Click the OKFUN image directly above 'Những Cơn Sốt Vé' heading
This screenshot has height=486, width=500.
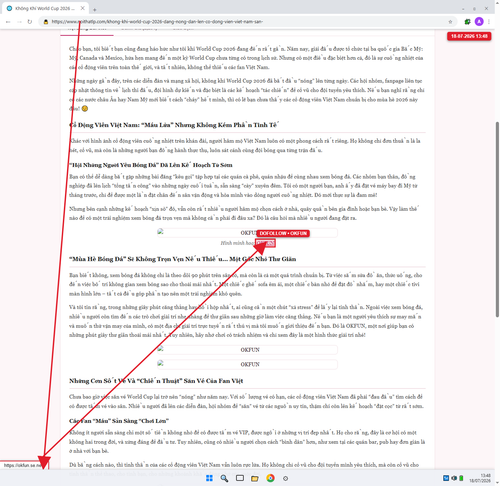pyautogui.click(x=247, y=364)
